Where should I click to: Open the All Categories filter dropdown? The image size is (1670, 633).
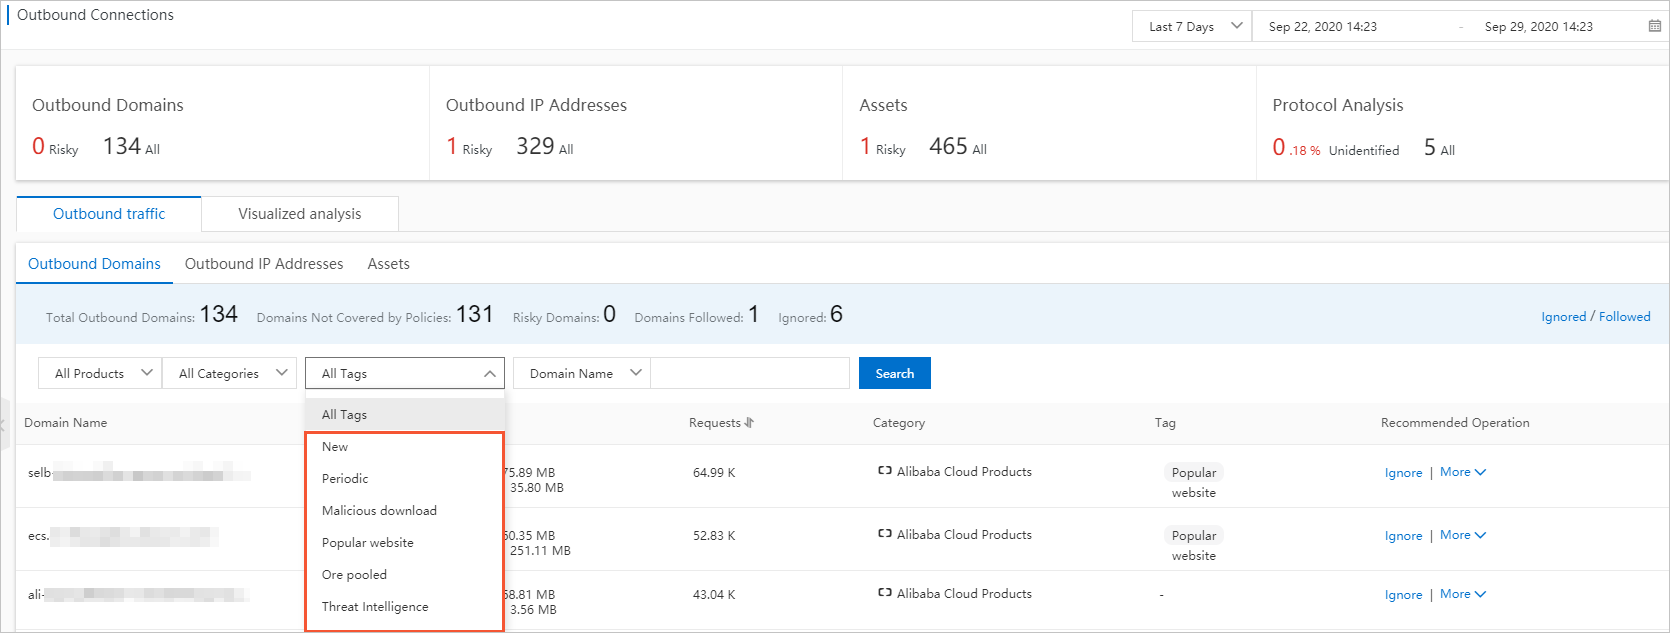pos(230,373)
